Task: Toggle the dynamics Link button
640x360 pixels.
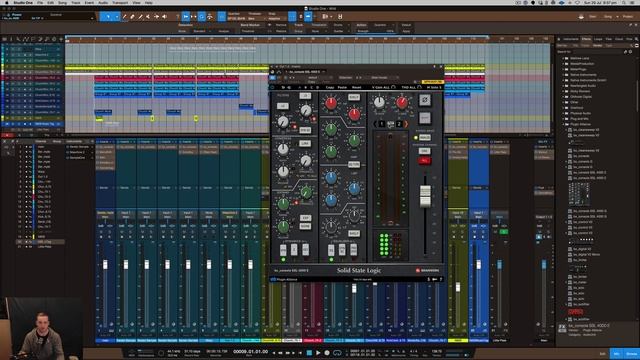Action: point(305,143)
